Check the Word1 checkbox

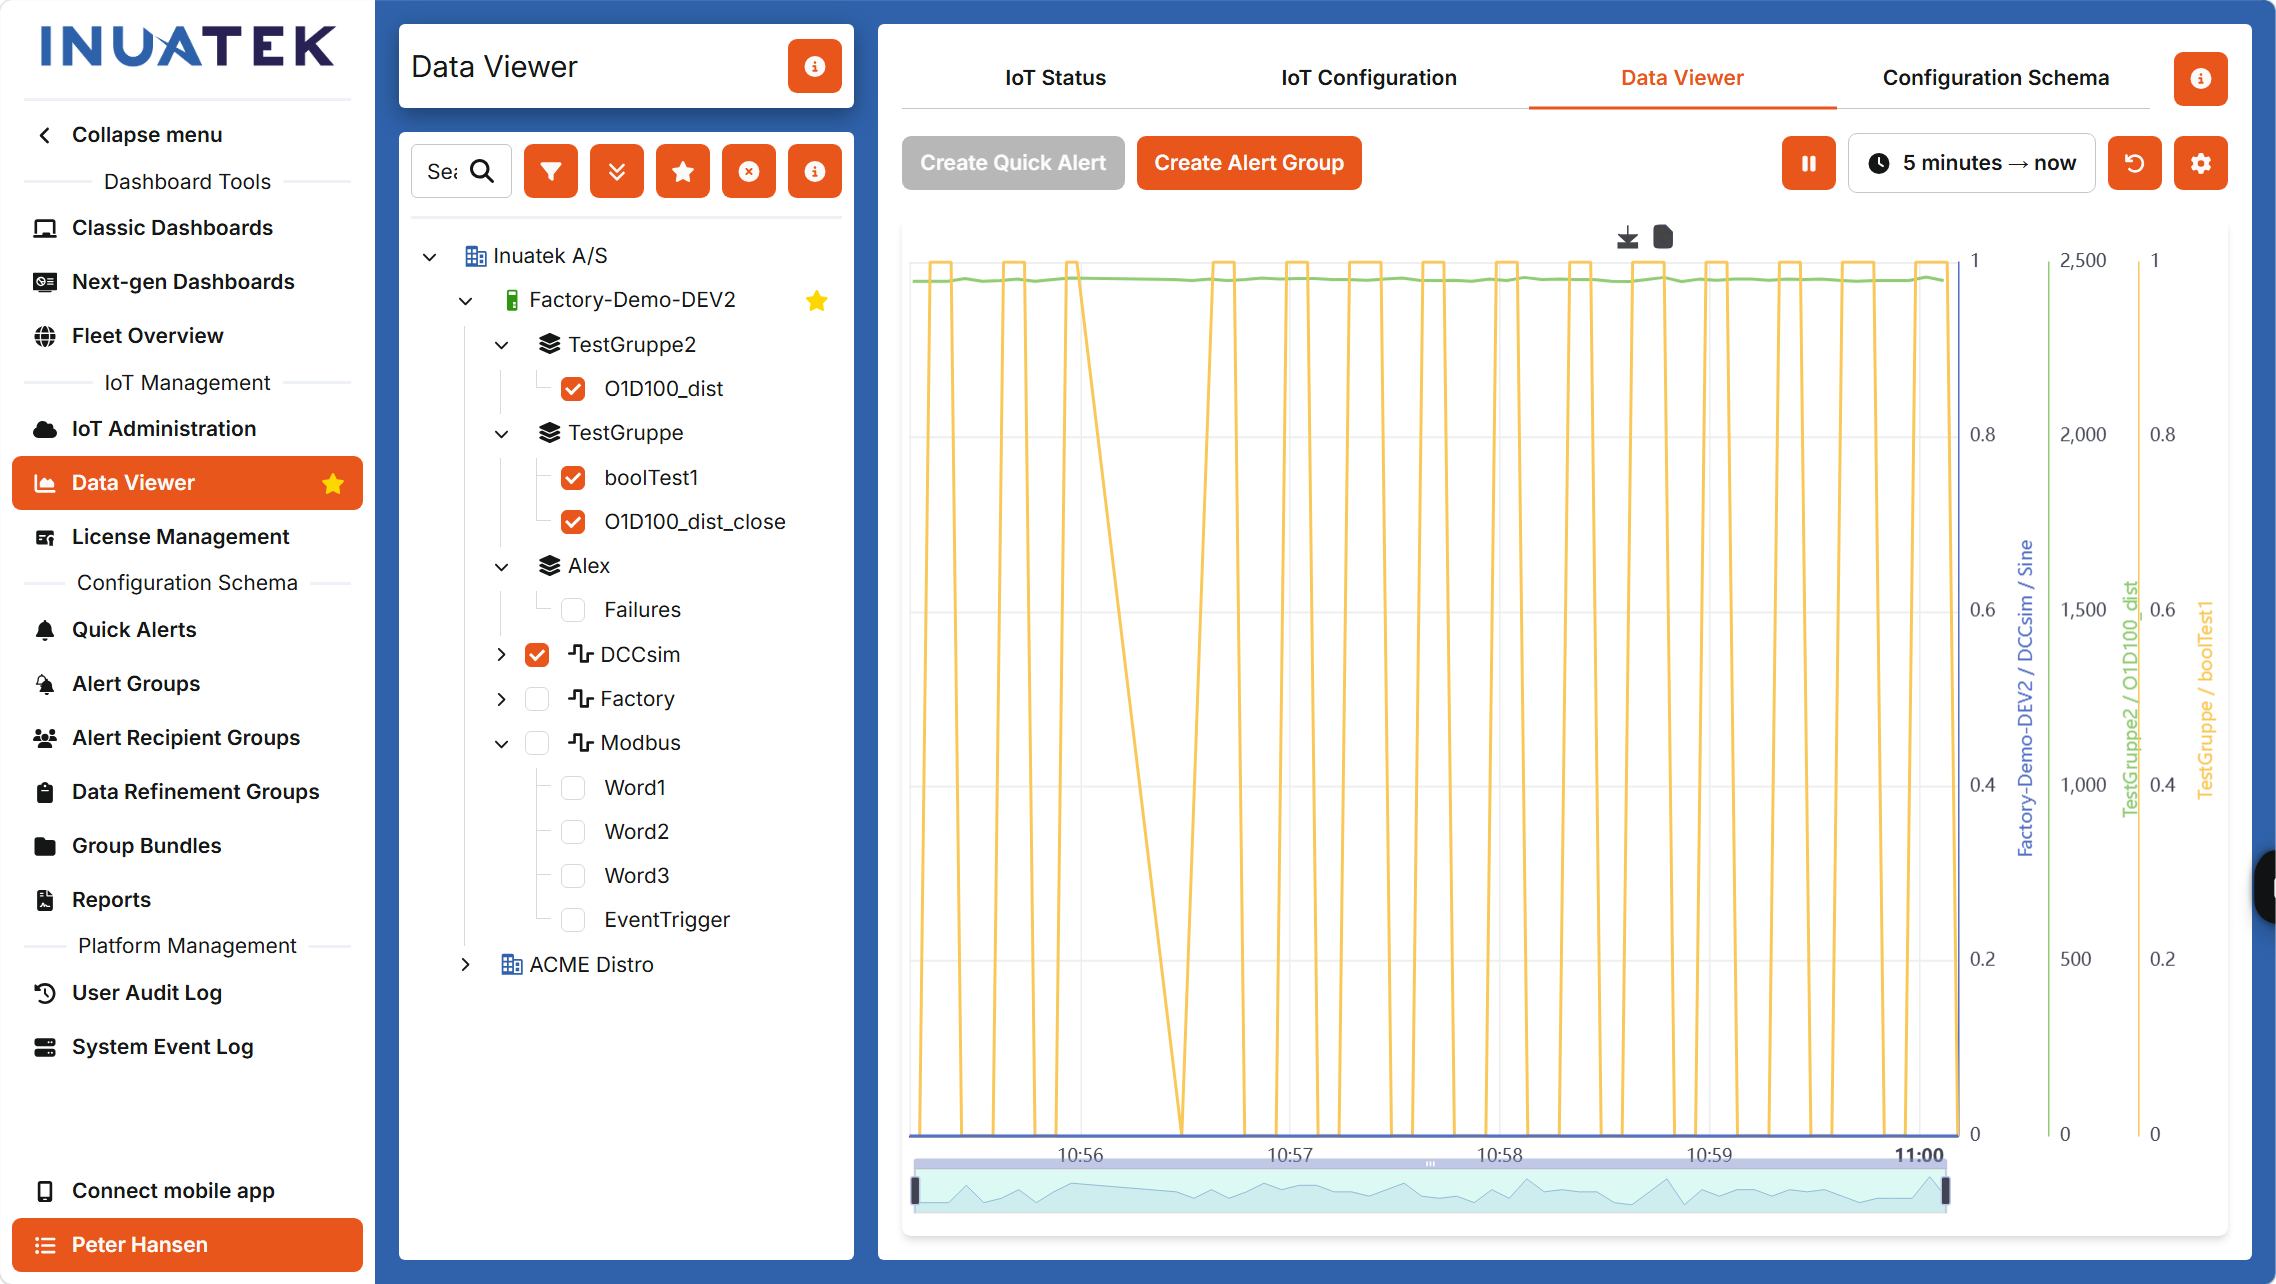click(573, 788)
